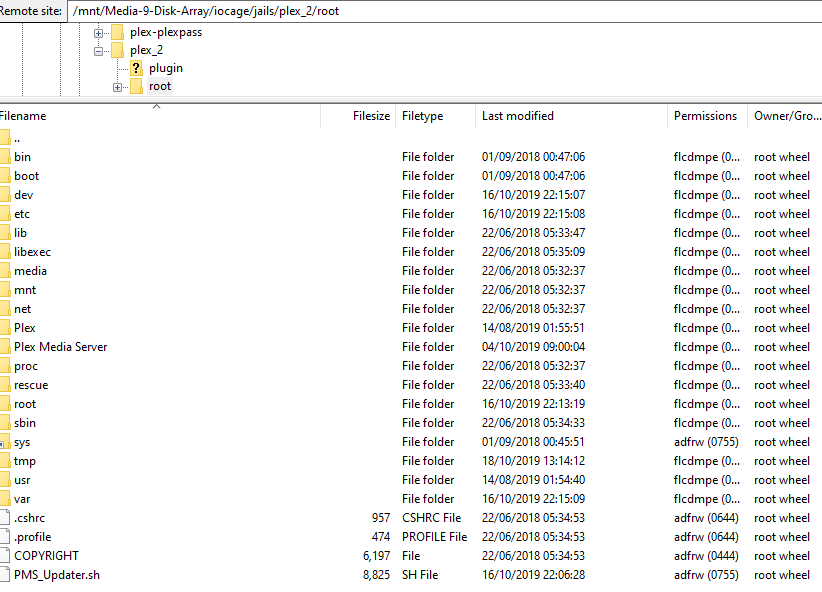Click the shortcut folder icon next to sys
The image size is (822, 592).
4,442
